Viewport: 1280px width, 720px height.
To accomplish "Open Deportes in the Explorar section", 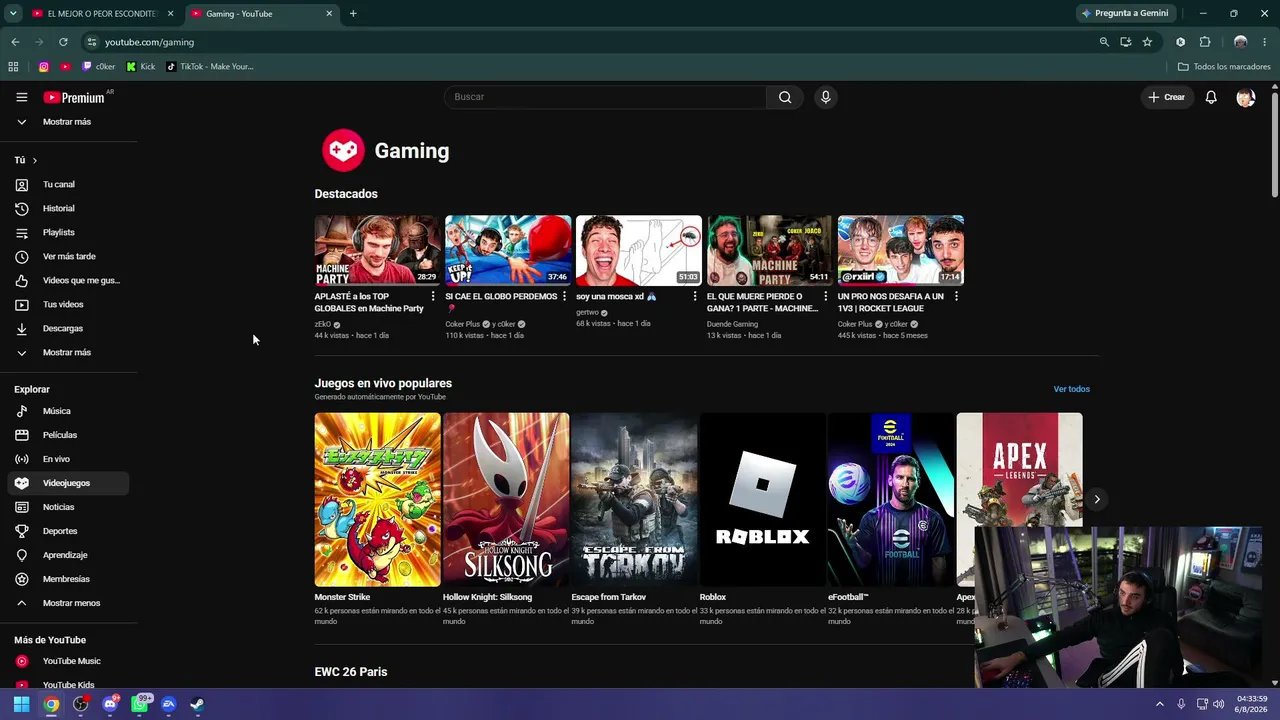I will [68, 531].
